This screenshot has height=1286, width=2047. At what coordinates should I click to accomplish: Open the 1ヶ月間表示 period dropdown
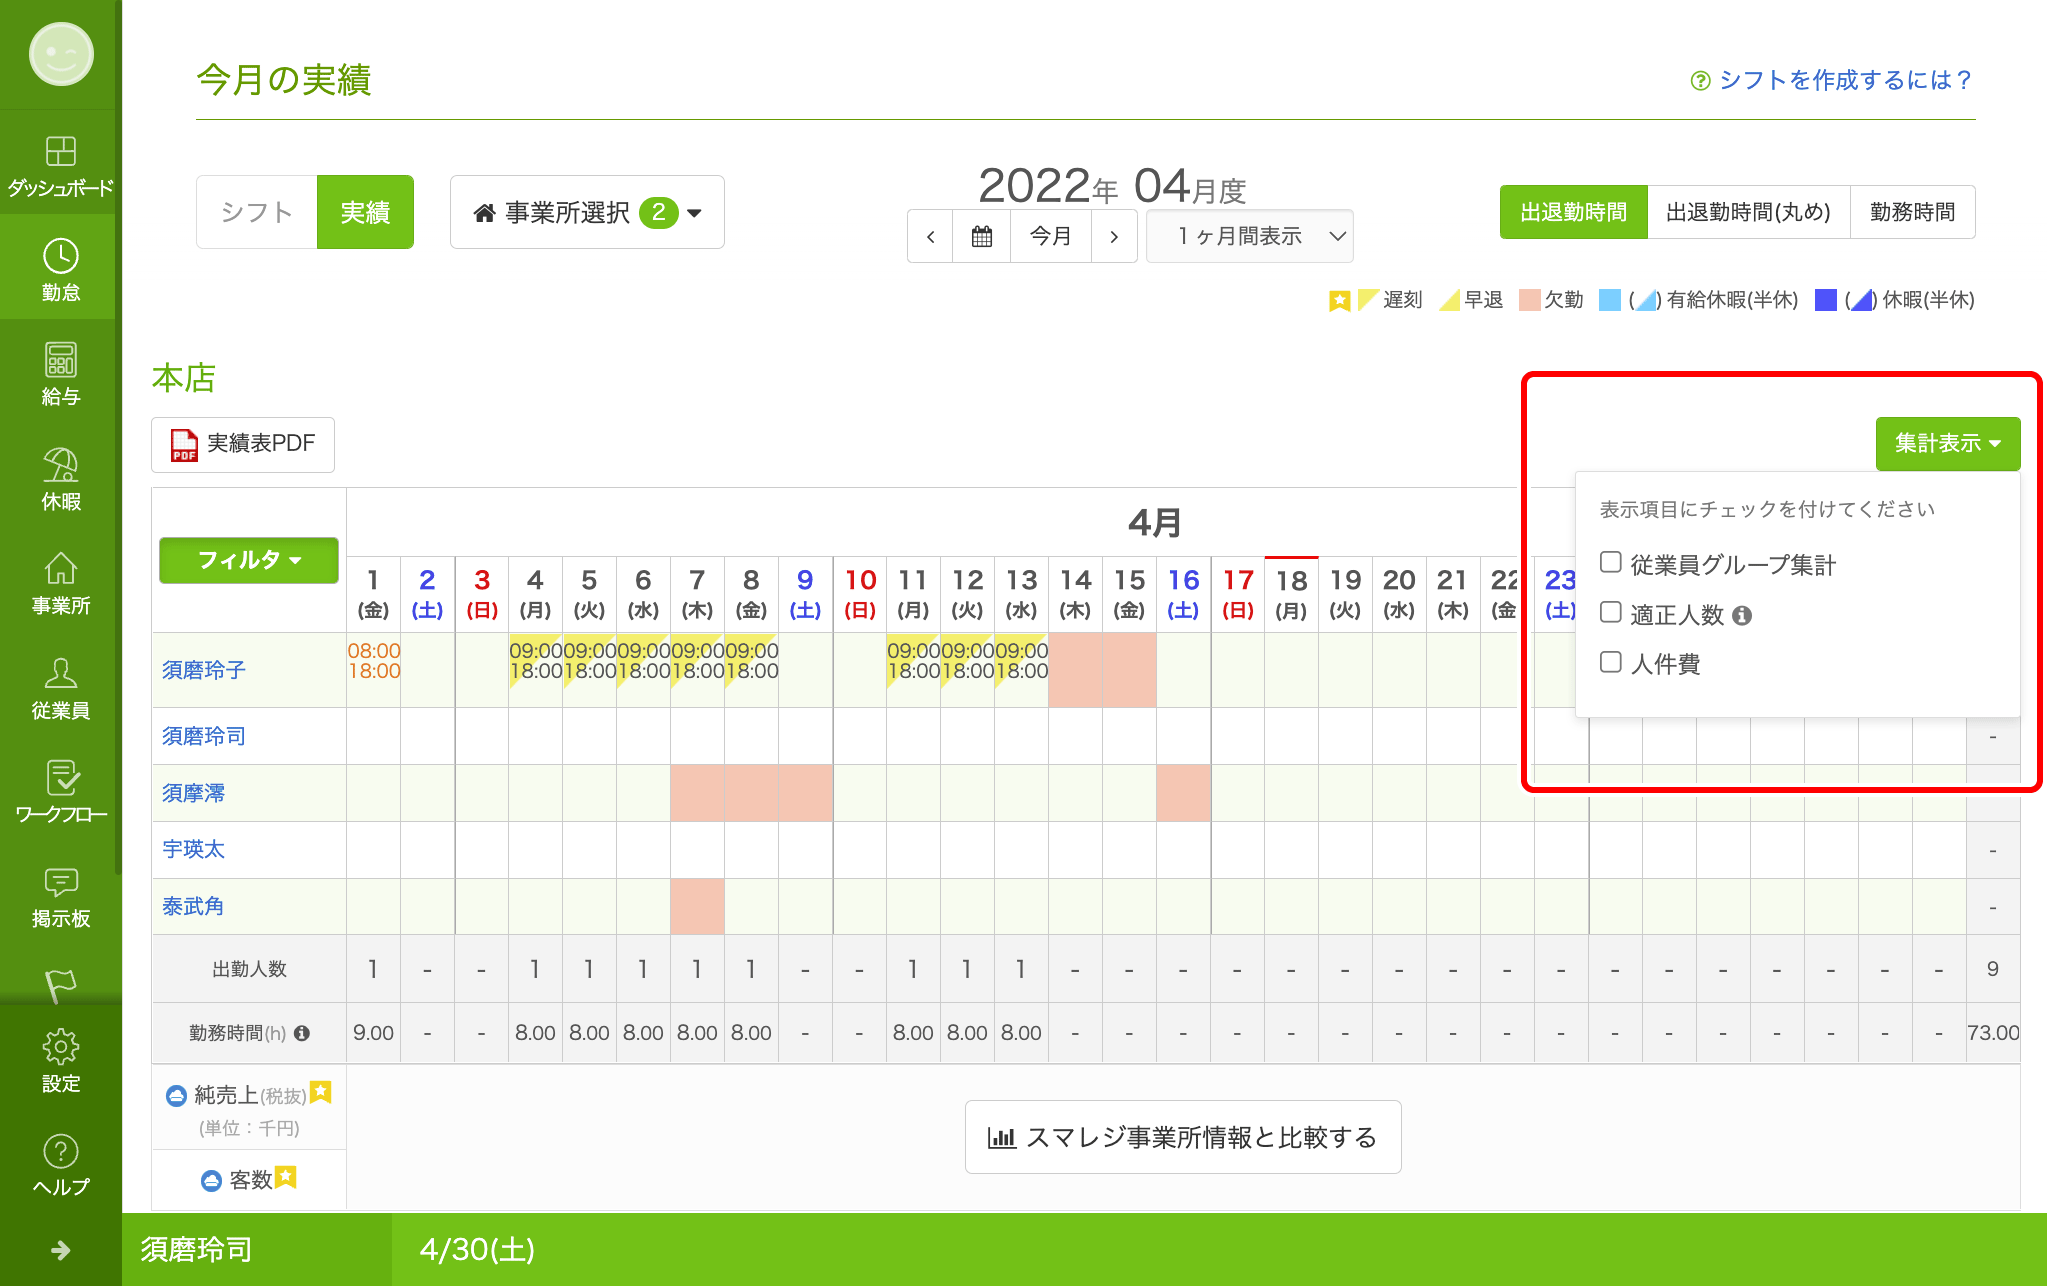click(x=1249, y=236)
